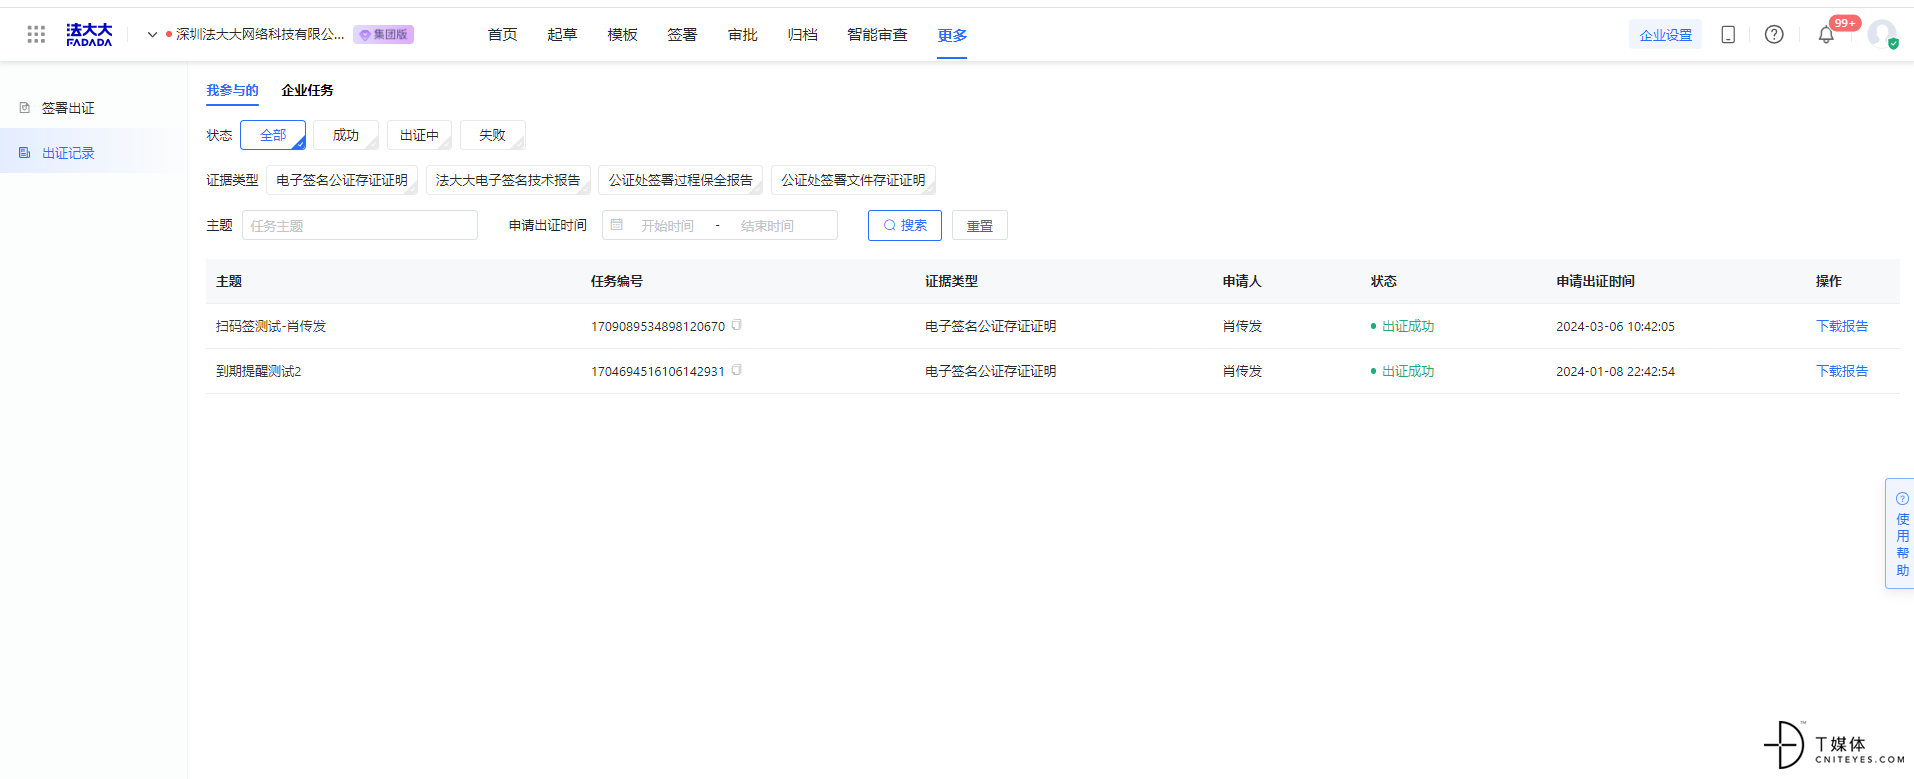Image resolution: width=1914 pixels, height=779 pixels.
Task: Copy task number 1704694516106142931
Action: click(737, 370)
